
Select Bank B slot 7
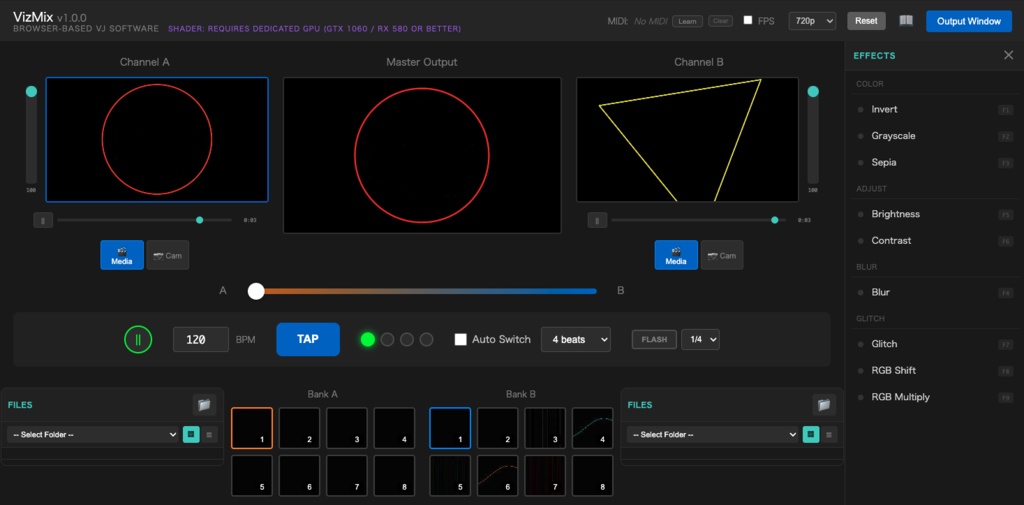point(545,476)
